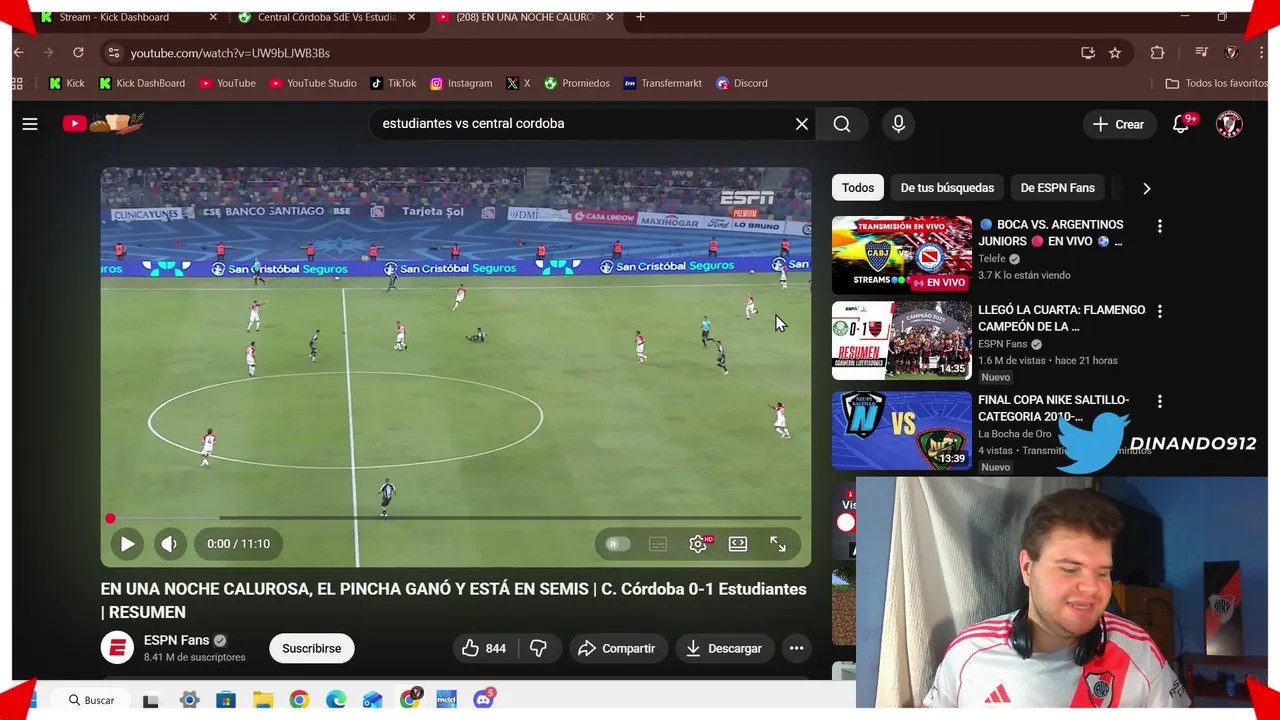Open Todos los favoritos folder
The width and height of the screenshot is (1280, 720).
(x=1216, y=83)
